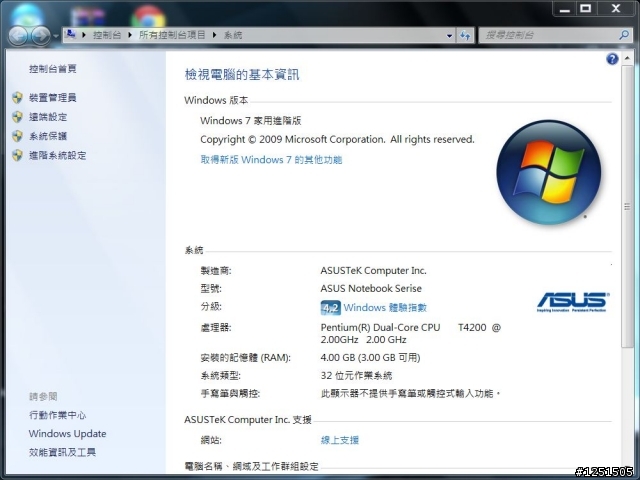The image size is (640, 480).
Task: Expand arrow before 控制台 breadcrumb
Action: 84,35
